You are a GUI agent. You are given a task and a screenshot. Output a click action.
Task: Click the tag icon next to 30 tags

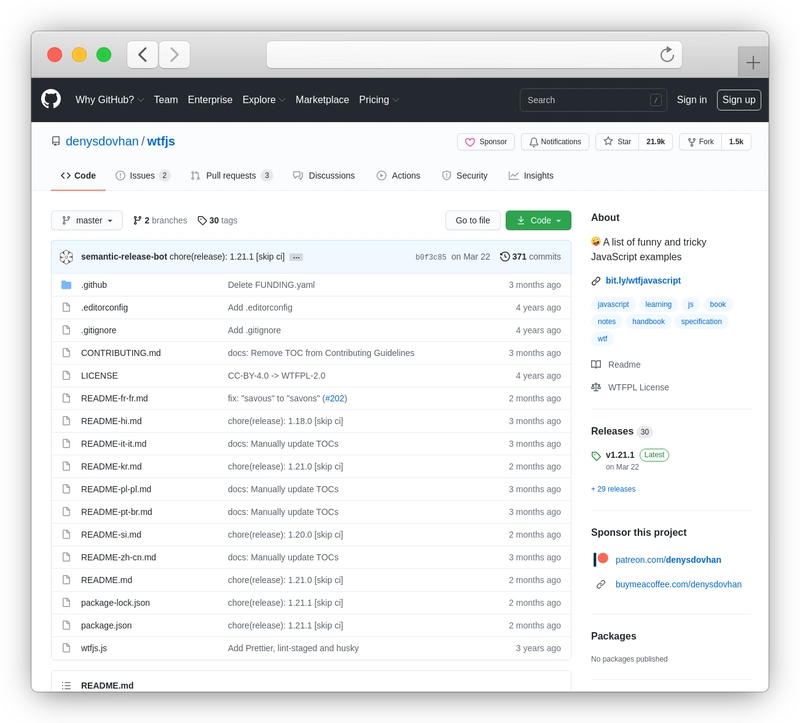(202, 220)
